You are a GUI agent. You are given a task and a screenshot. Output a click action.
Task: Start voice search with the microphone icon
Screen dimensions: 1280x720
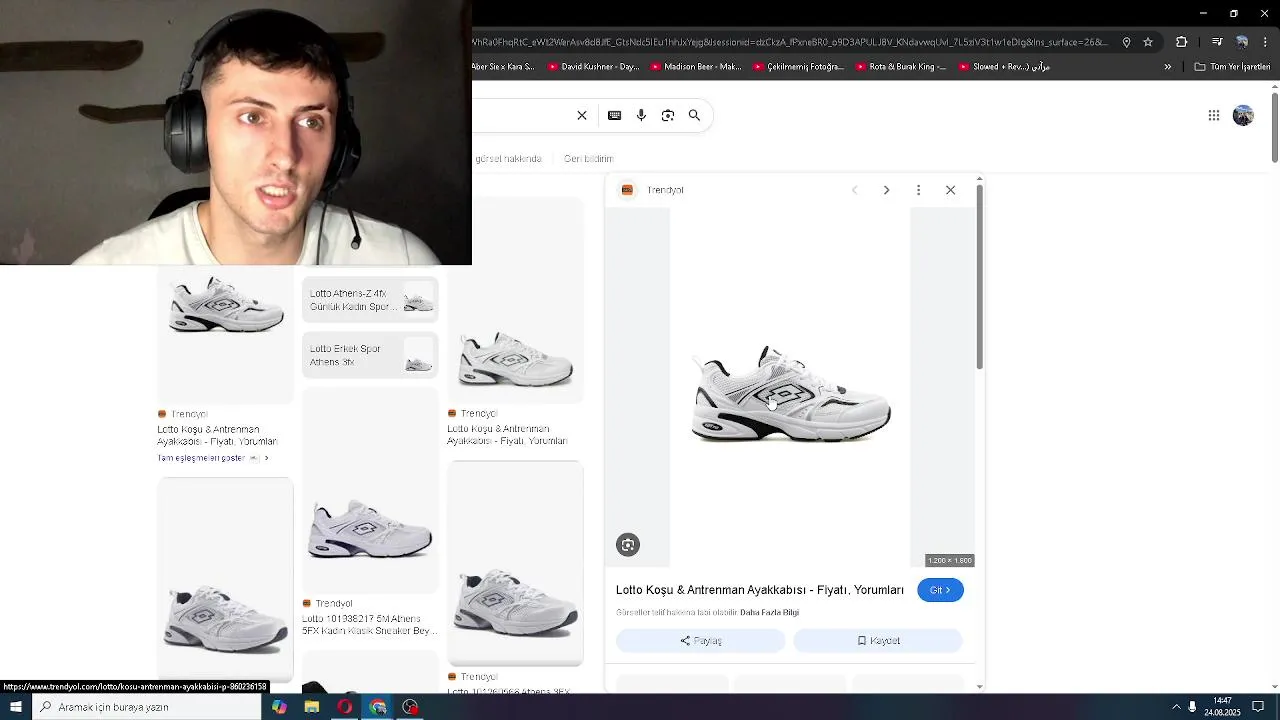641,115
